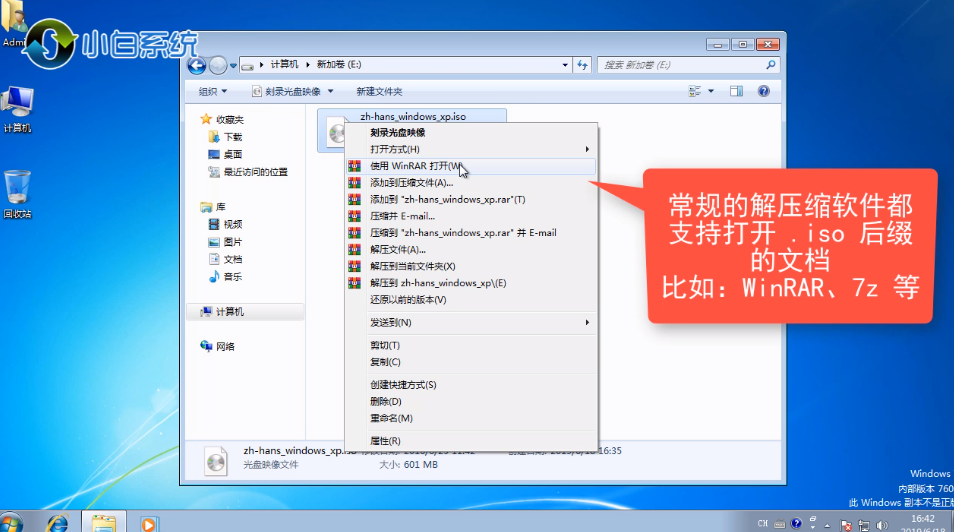Click 刻录光盘映像 toolbar button

(x=287, y=91)
